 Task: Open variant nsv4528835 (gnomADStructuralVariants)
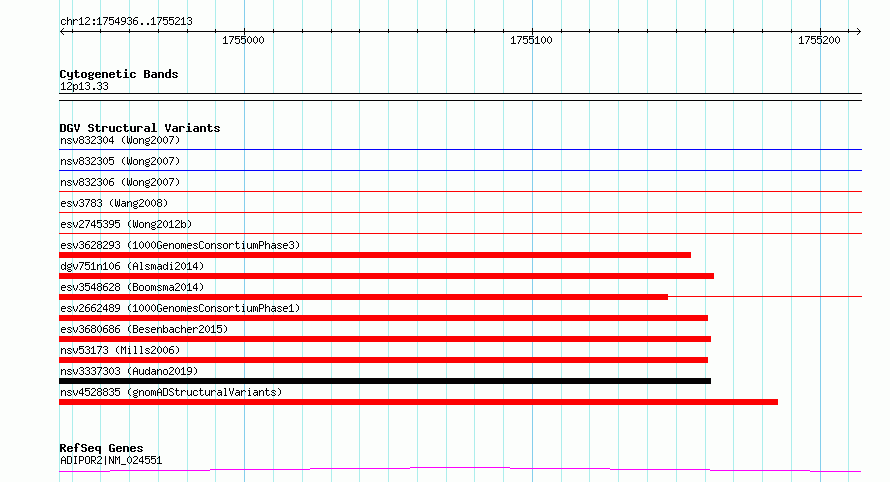[x=171, y=392]
